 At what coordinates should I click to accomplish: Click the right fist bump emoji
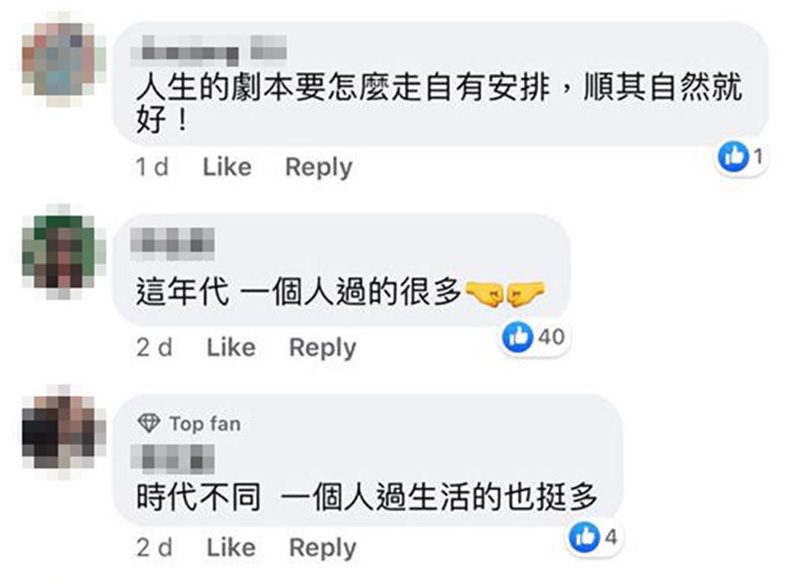tap(526, 292)
